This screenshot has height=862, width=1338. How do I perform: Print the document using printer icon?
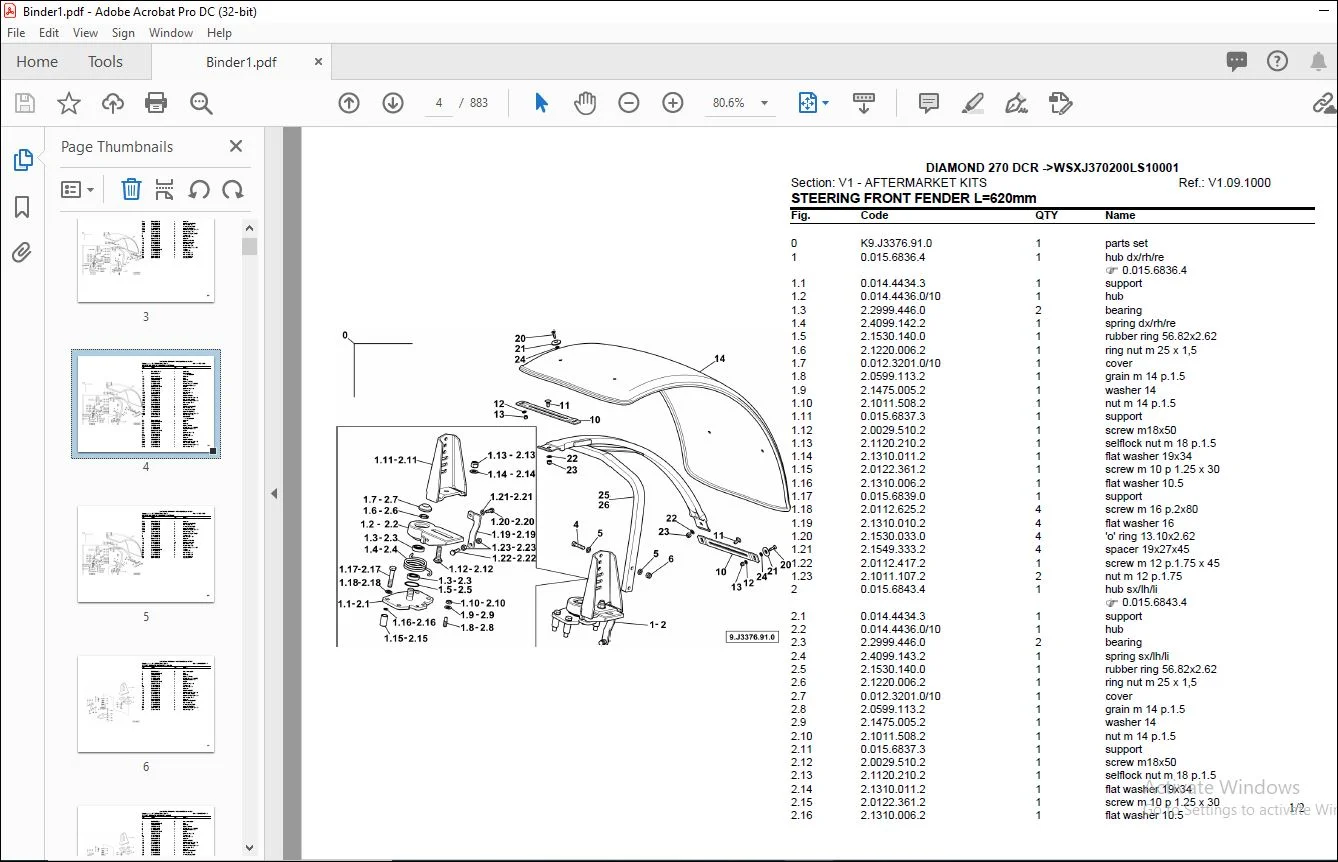point(156,103)
